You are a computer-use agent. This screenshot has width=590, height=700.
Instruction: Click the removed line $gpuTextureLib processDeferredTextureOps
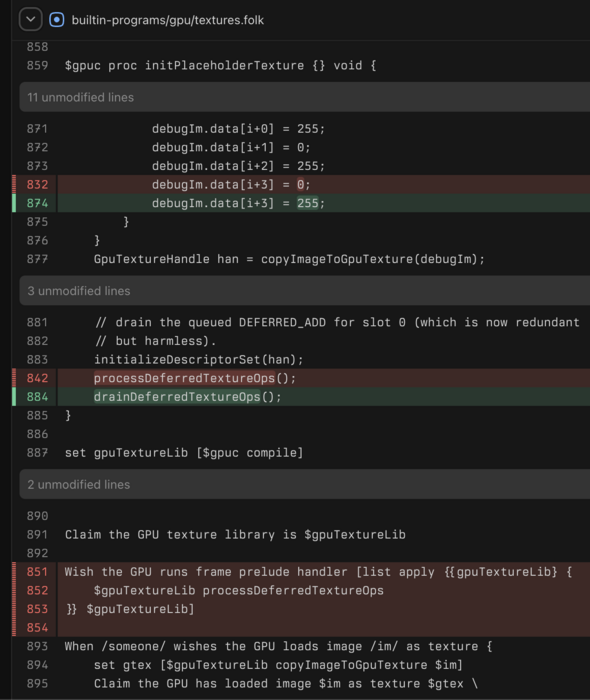point(239,590)
